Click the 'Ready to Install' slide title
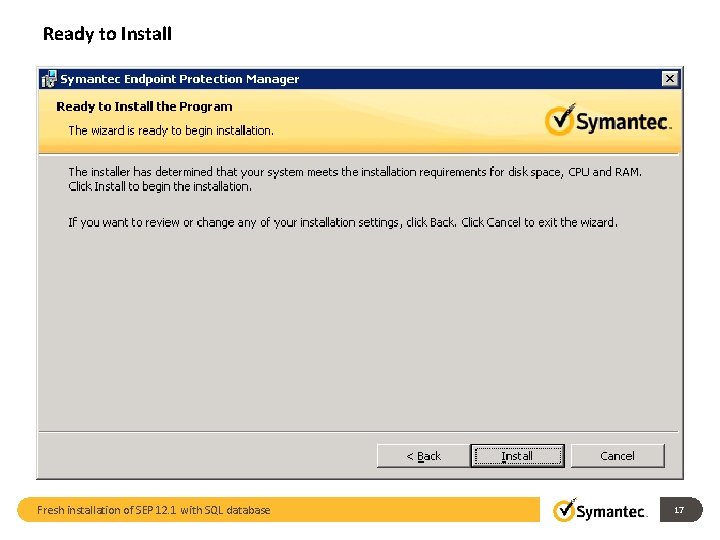Image resolution: width=720 pixels, height=540 pixels. (107, 34)
